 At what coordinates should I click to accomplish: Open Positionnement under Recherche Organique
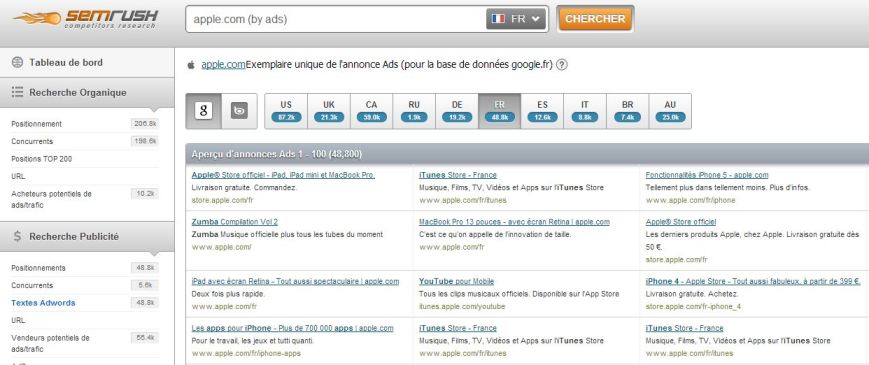[37, 124]
